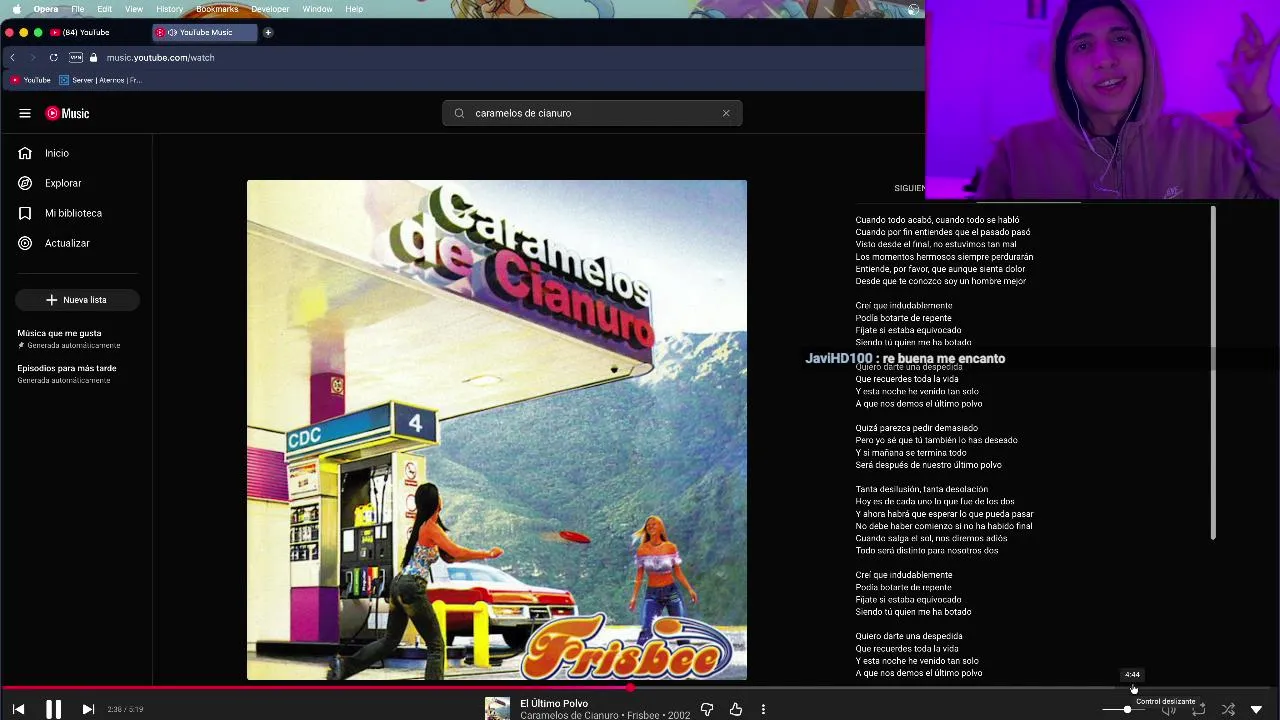The width and height of the screenshot is (1280, 720).
Task: Click the search field with caramelos de cianuro
Action: pyautogui.click(x=592, y=113)
